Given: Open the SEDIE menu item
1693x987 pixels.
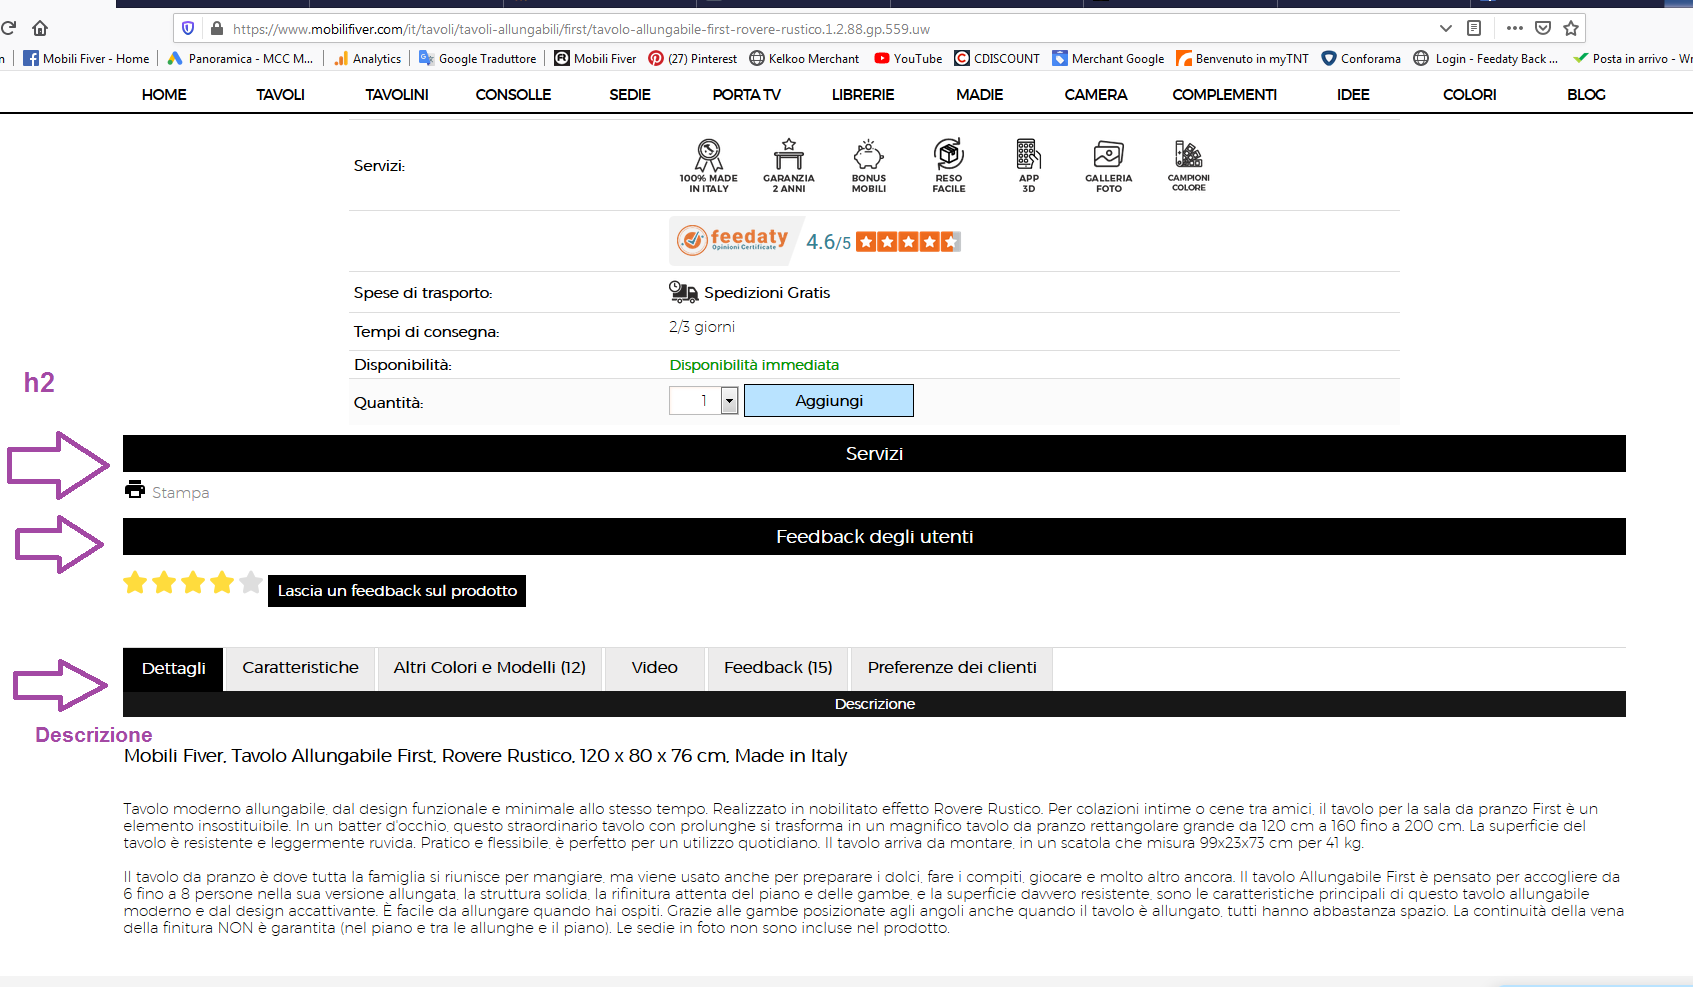Looking at the screenshot, I should point(630,95).
